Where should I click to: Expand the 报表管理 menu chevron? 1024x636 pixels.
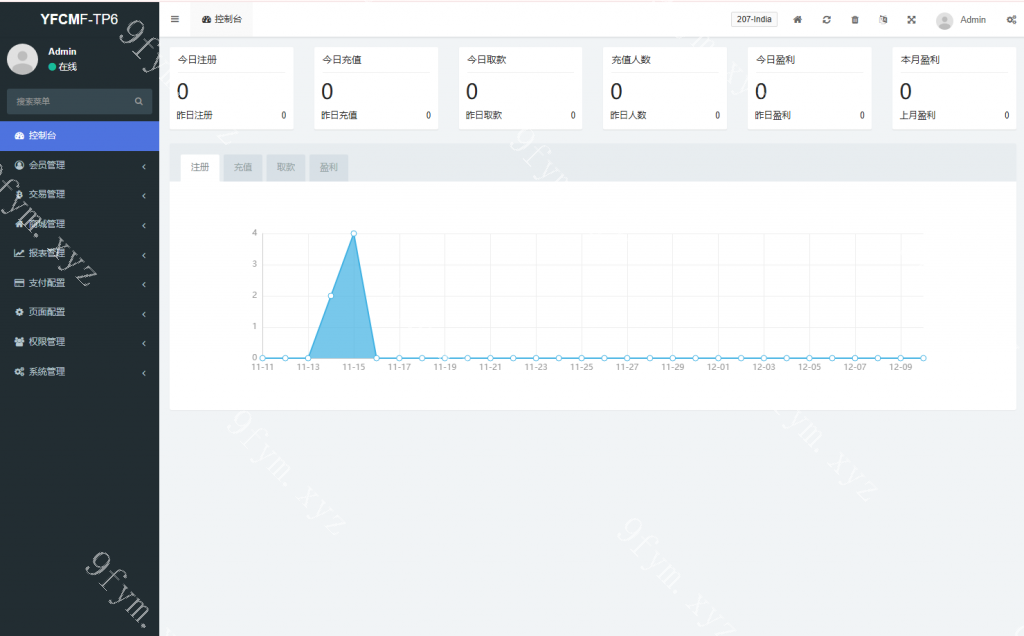[144, 255]
